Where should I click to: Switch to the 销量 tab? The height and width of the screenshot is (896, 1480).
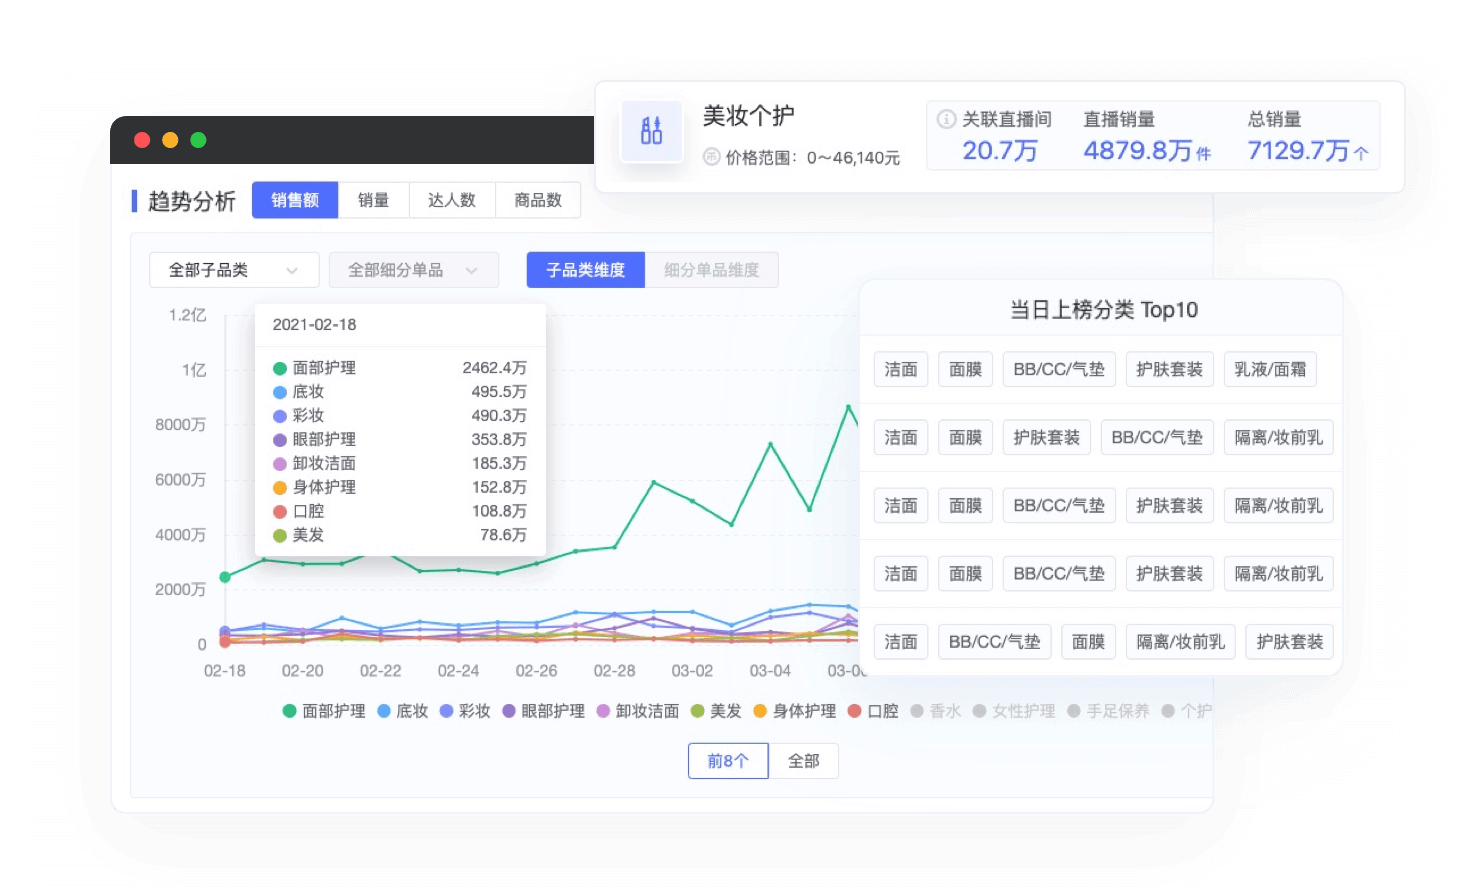click(373, 200)
